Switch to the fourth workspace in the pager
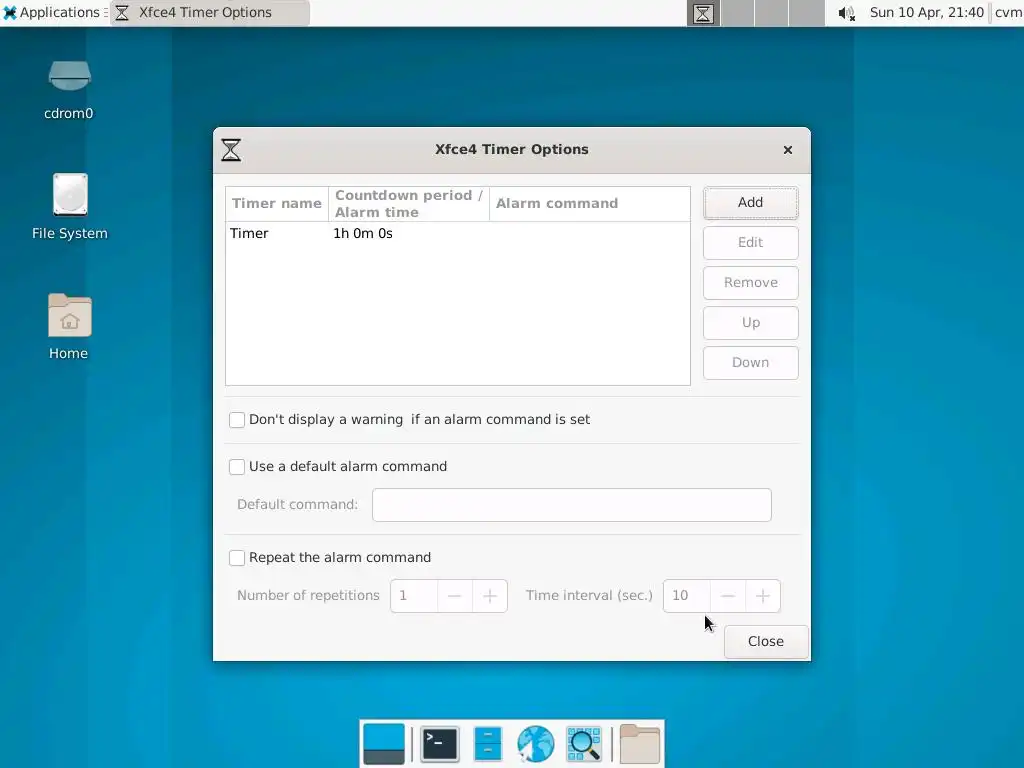This screenshot has height=768, width=1024. [807, 13]
